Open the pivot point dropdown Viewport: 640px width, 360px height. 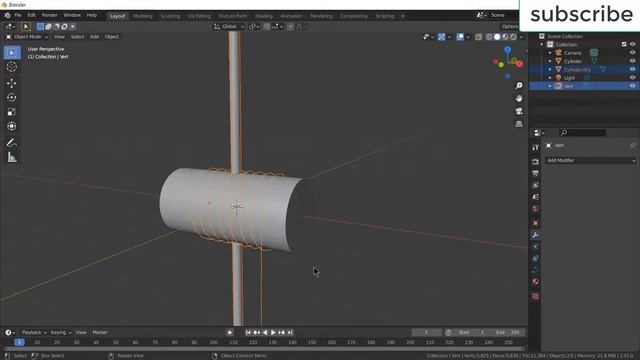click(x=254, y=27)
